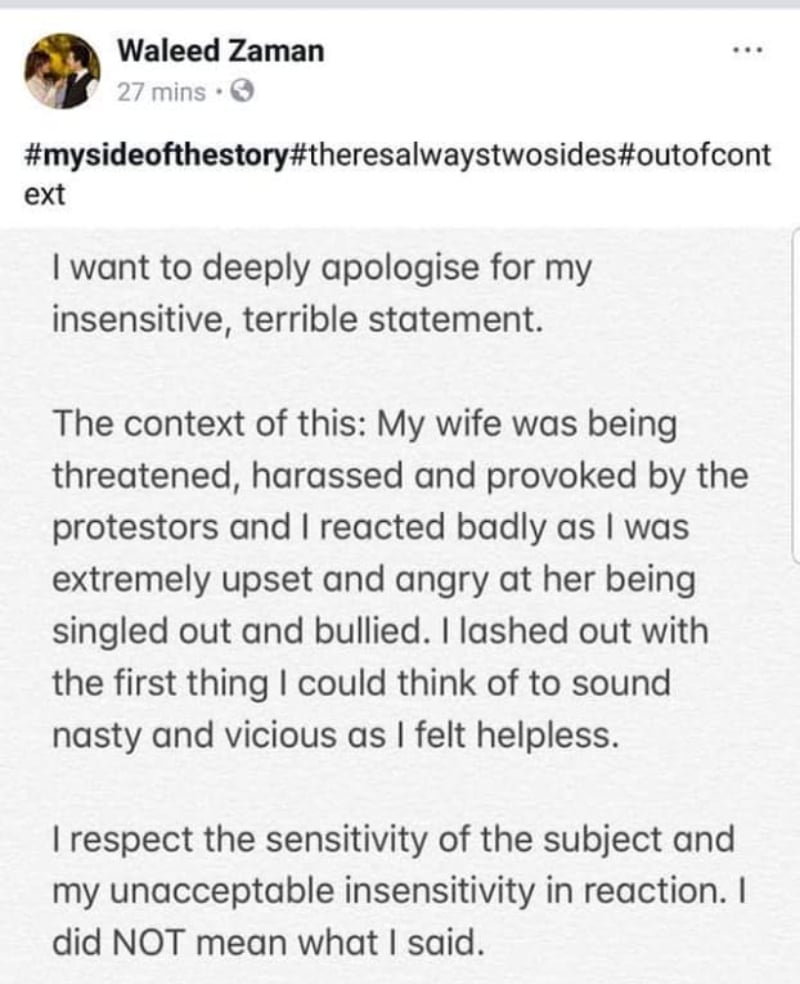Visit the Waleed Zaman profile name link

221,50
